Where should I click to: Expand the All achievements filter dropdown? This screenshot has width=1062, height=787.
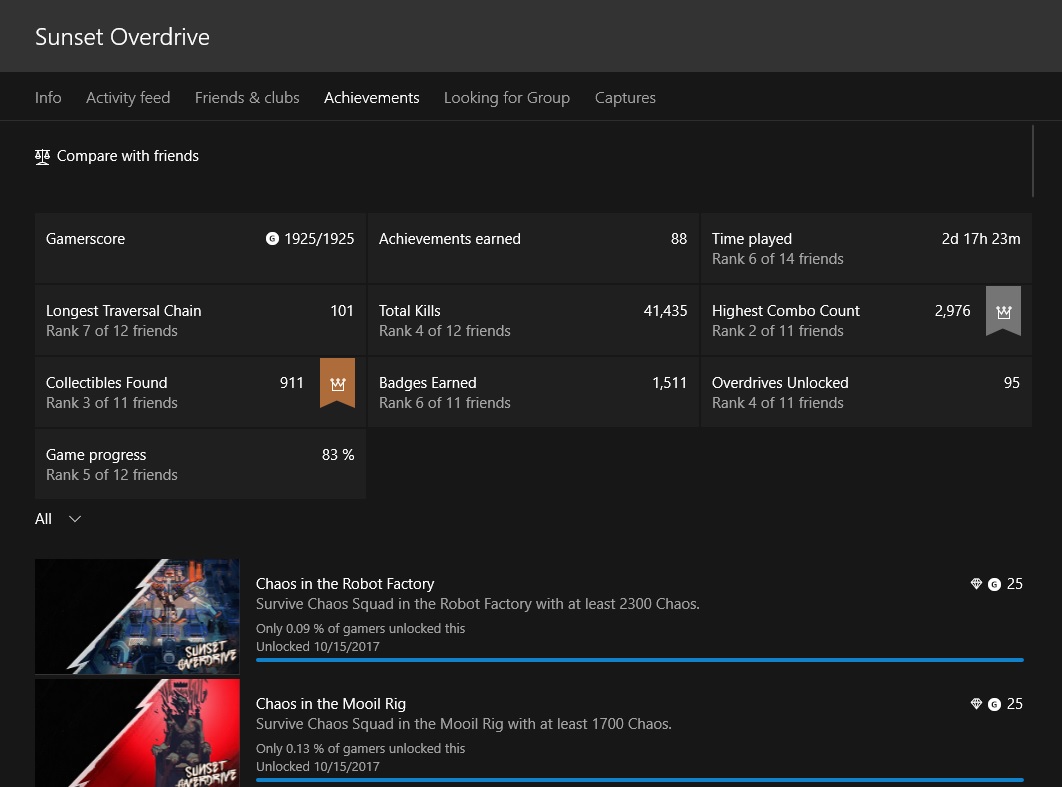58,519
